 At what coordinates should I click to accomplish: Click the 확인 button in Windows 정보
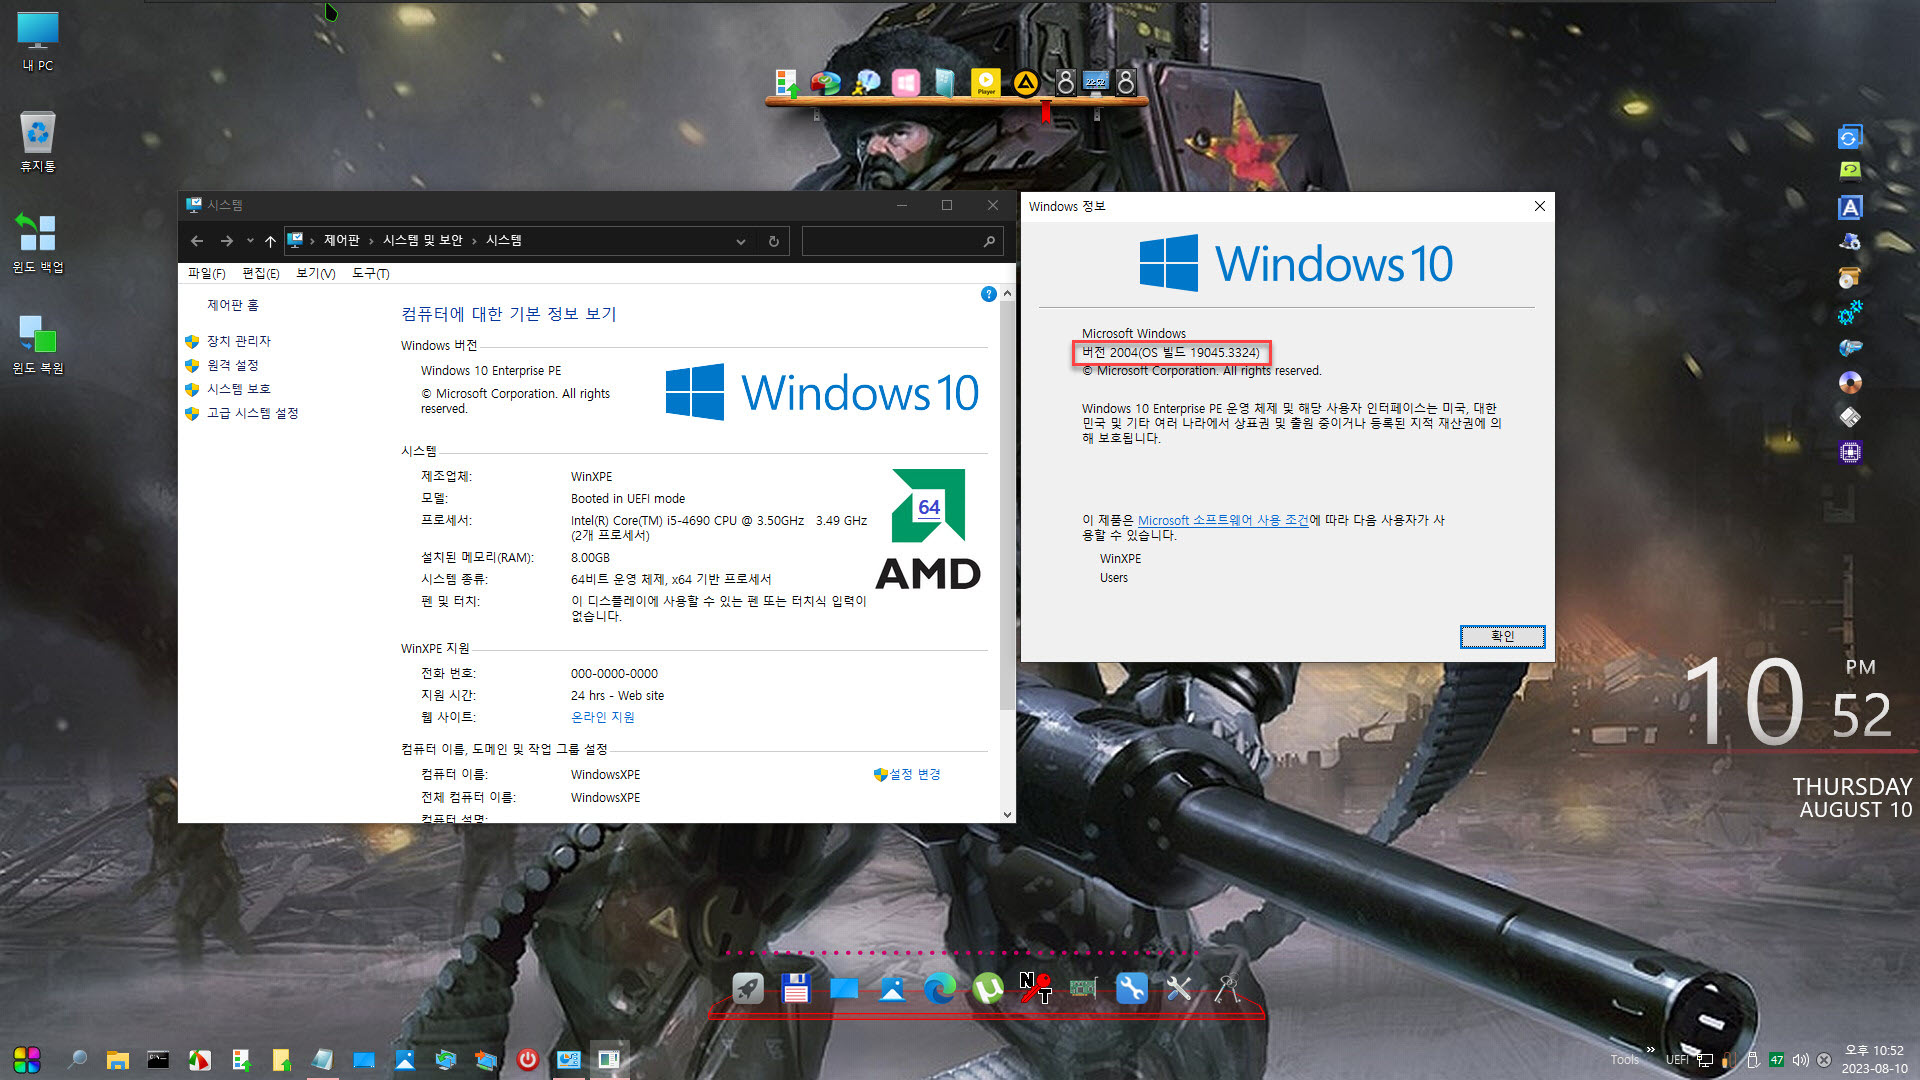(1502, 636)
